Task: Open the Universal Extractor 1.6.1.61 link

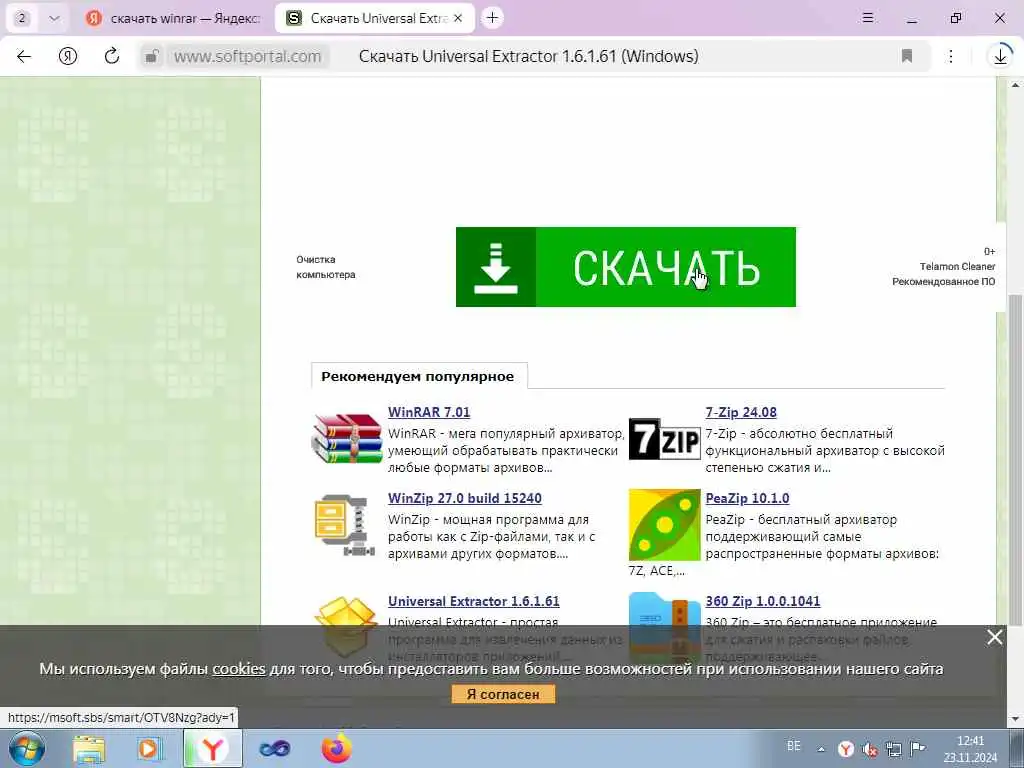Action: (x=473, y=601)
